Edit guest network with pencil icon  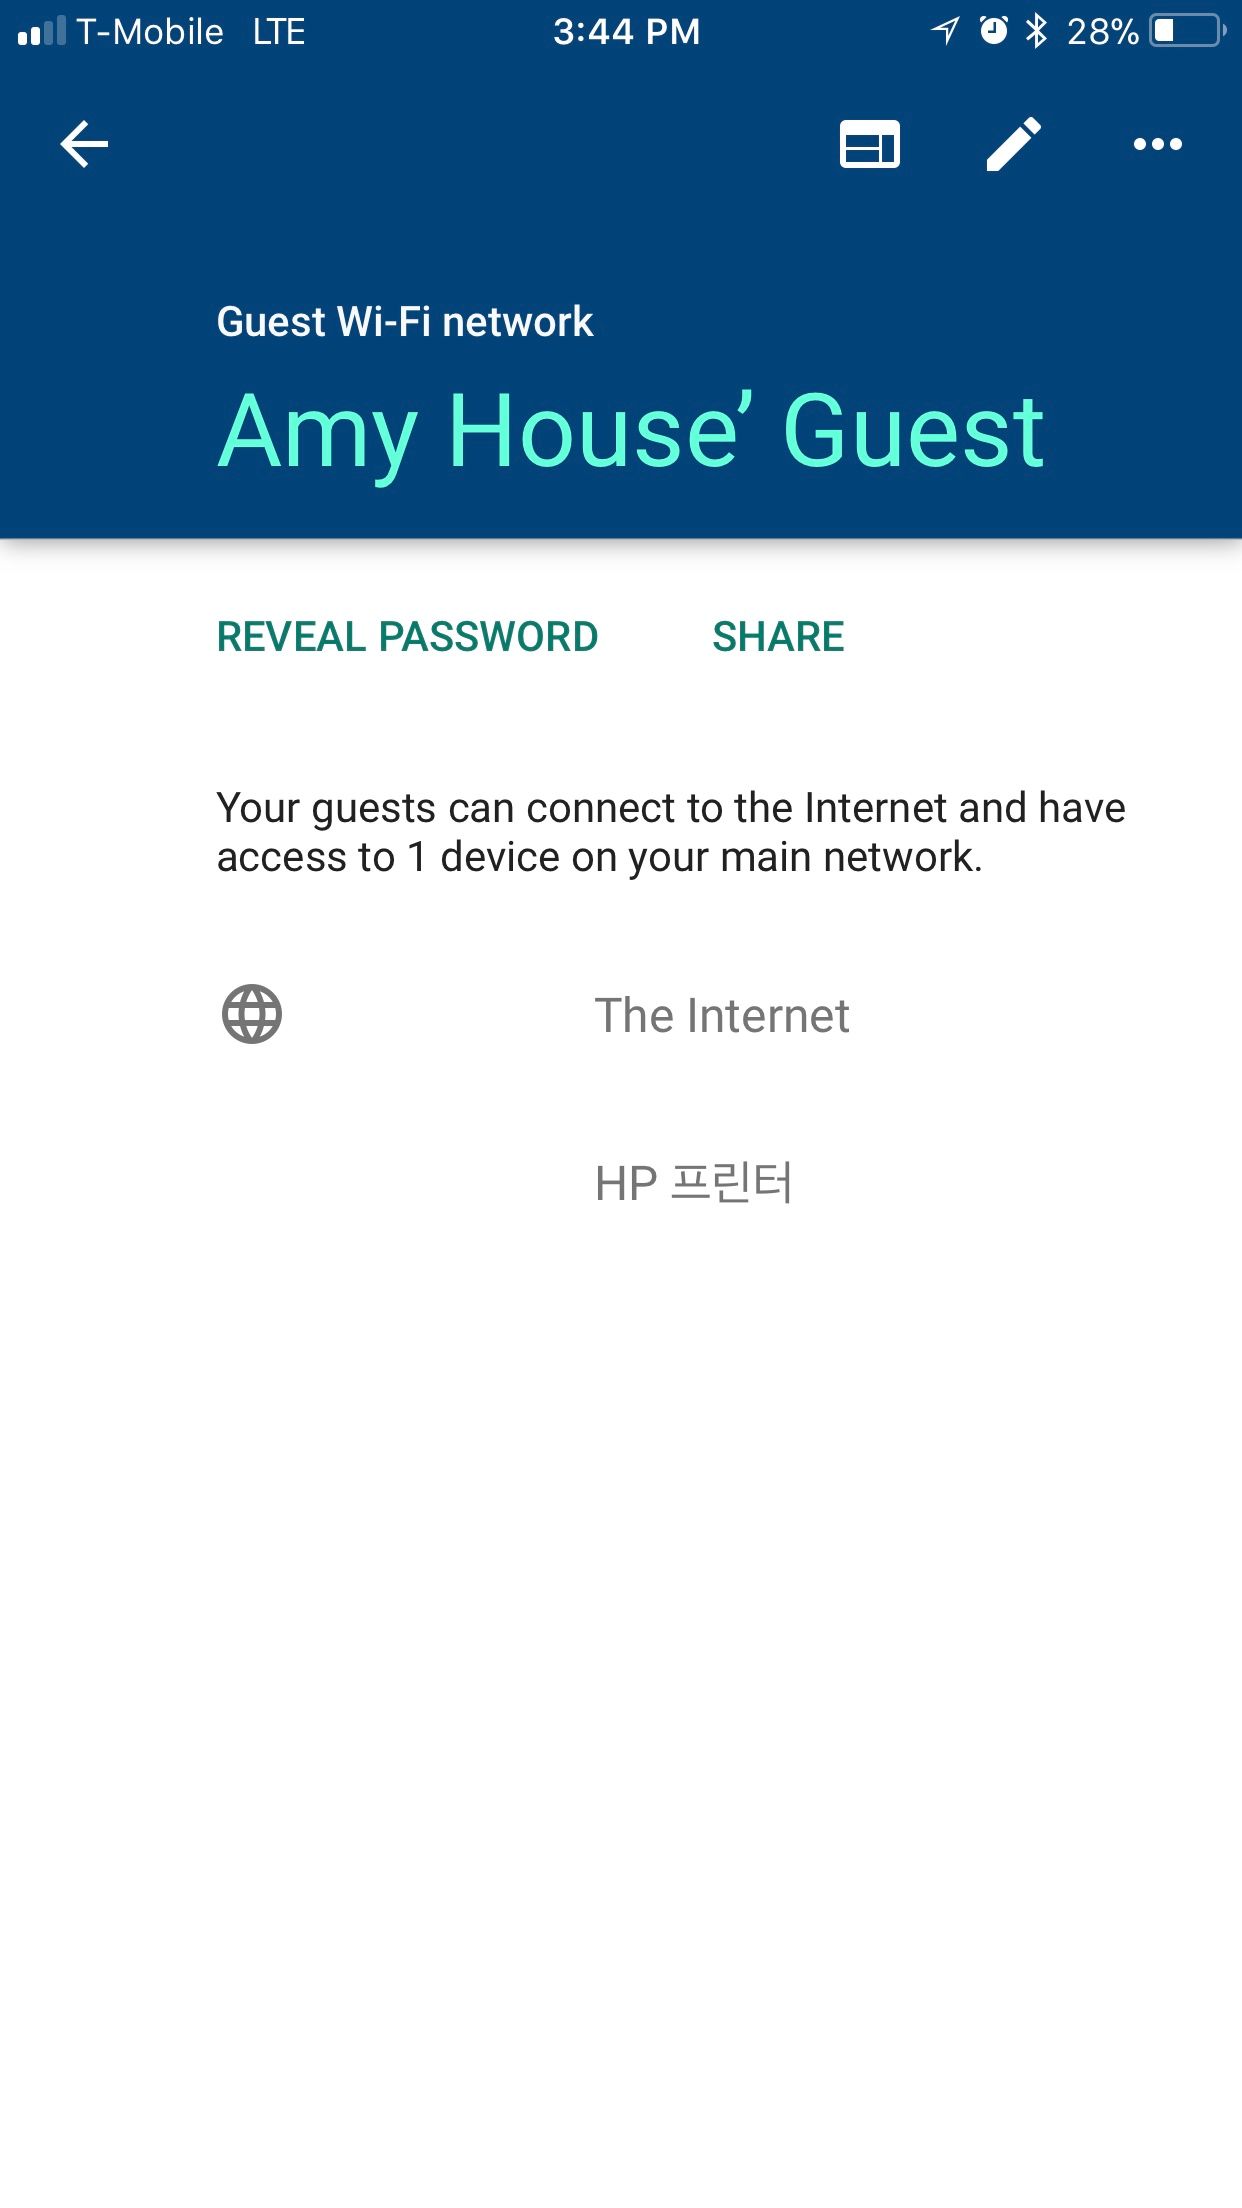(1013, 144)
